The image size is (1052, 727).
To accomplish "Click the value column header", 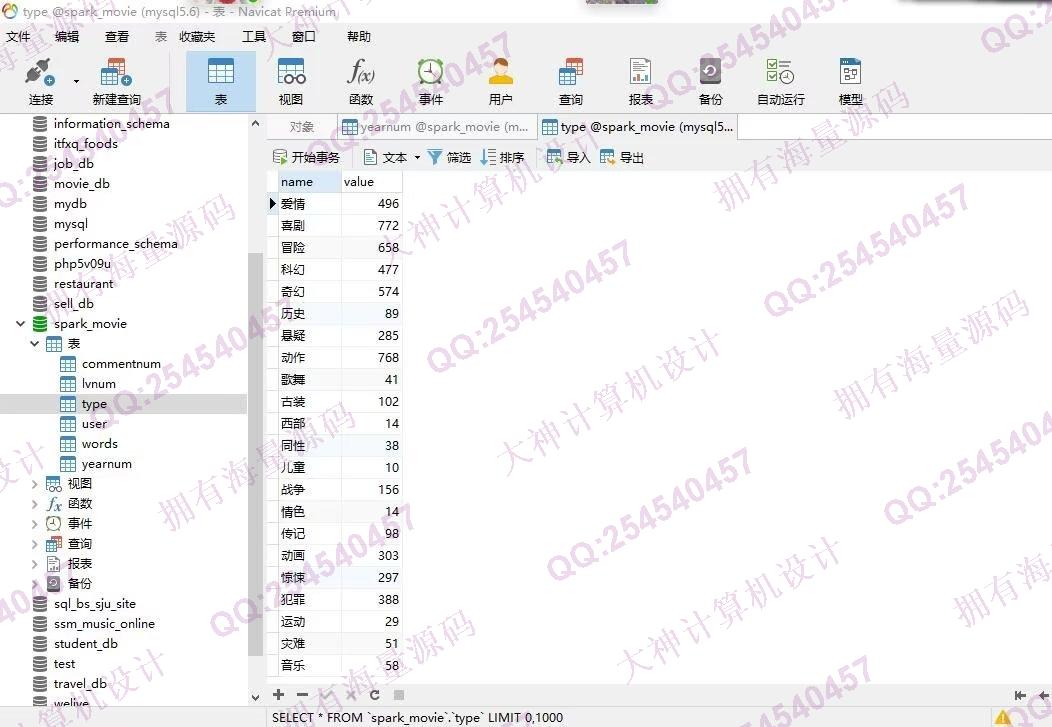I will pyautogui.click(x=372, y=182).
